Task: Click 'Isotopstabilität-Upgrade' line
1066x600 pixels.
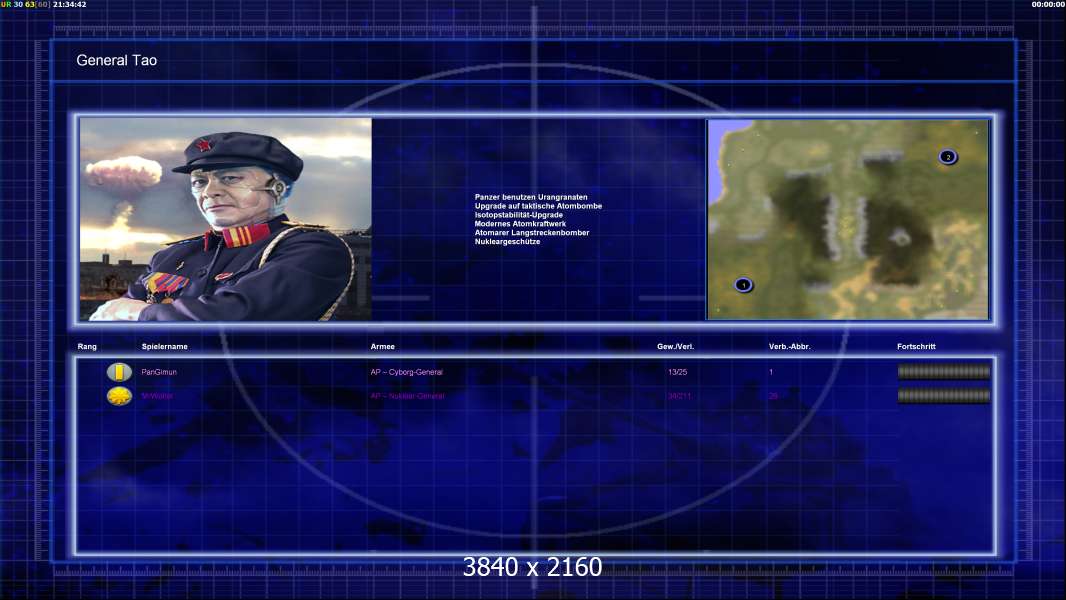Action: coord(519,215)
